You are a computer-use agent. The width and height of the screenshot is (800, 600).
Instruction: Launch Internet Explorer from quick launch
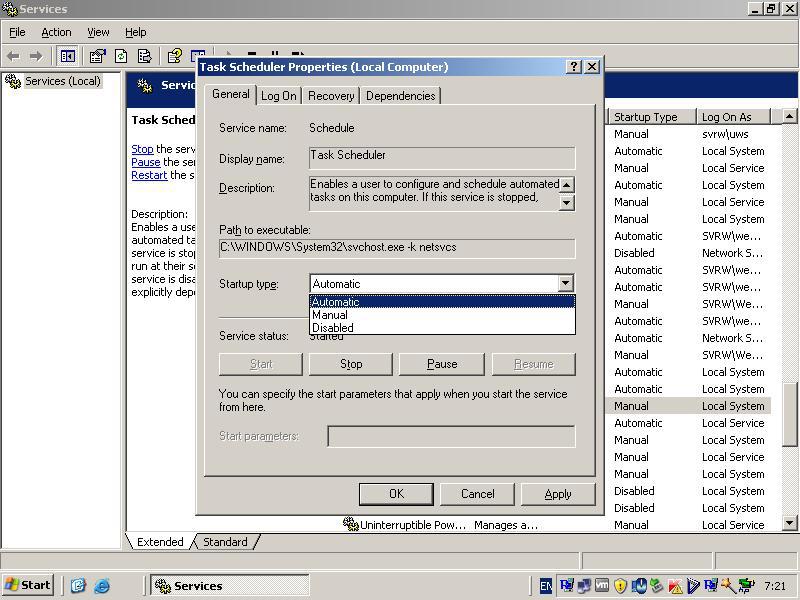[x=102, y=585]
